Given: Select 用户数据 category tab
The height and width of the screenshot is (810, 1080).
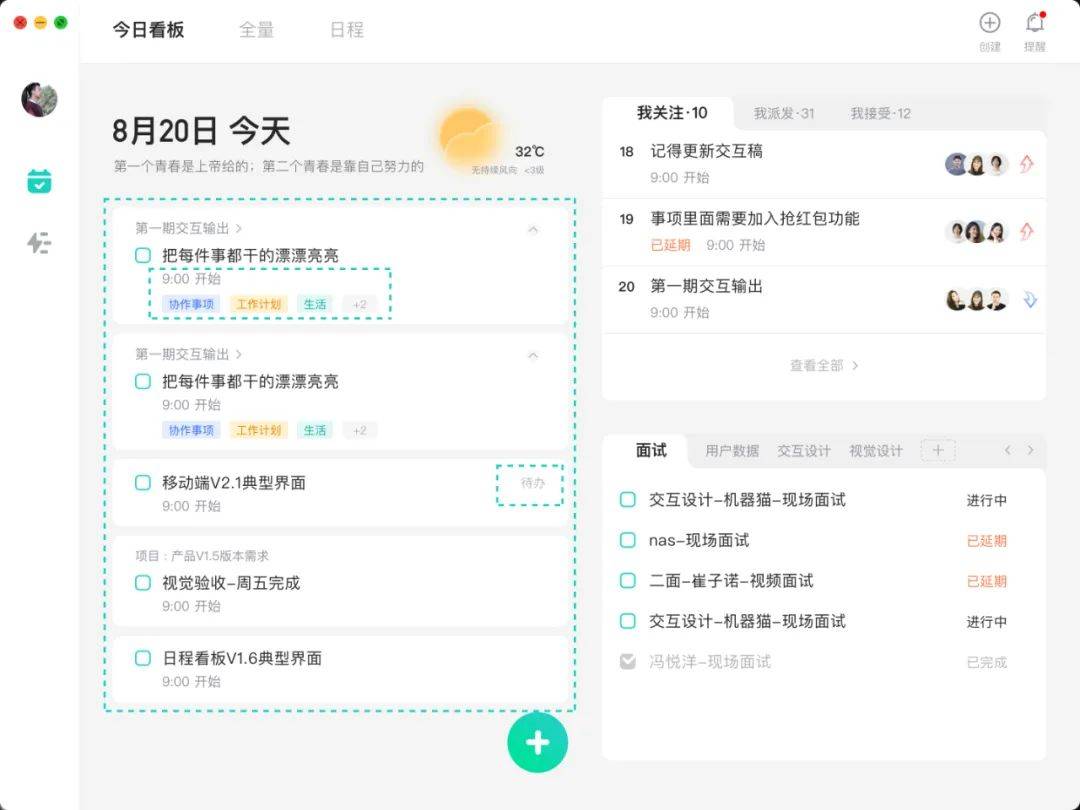Looking at the screenshot, I should [x=731, y=451].
